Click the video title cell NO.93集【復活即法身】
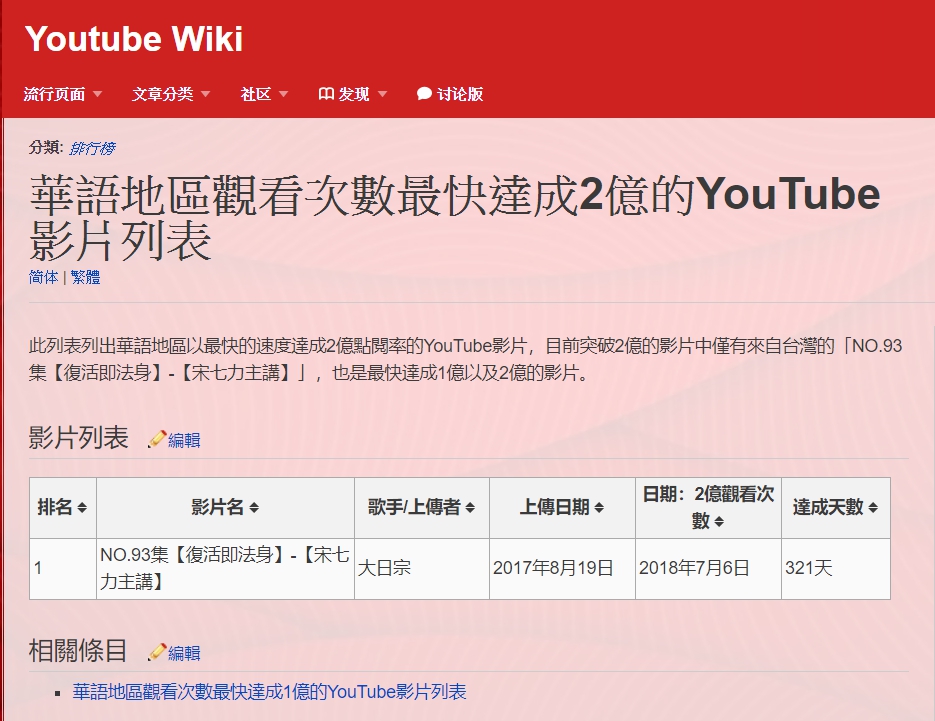Screen dimensions: 935x721 225,568
